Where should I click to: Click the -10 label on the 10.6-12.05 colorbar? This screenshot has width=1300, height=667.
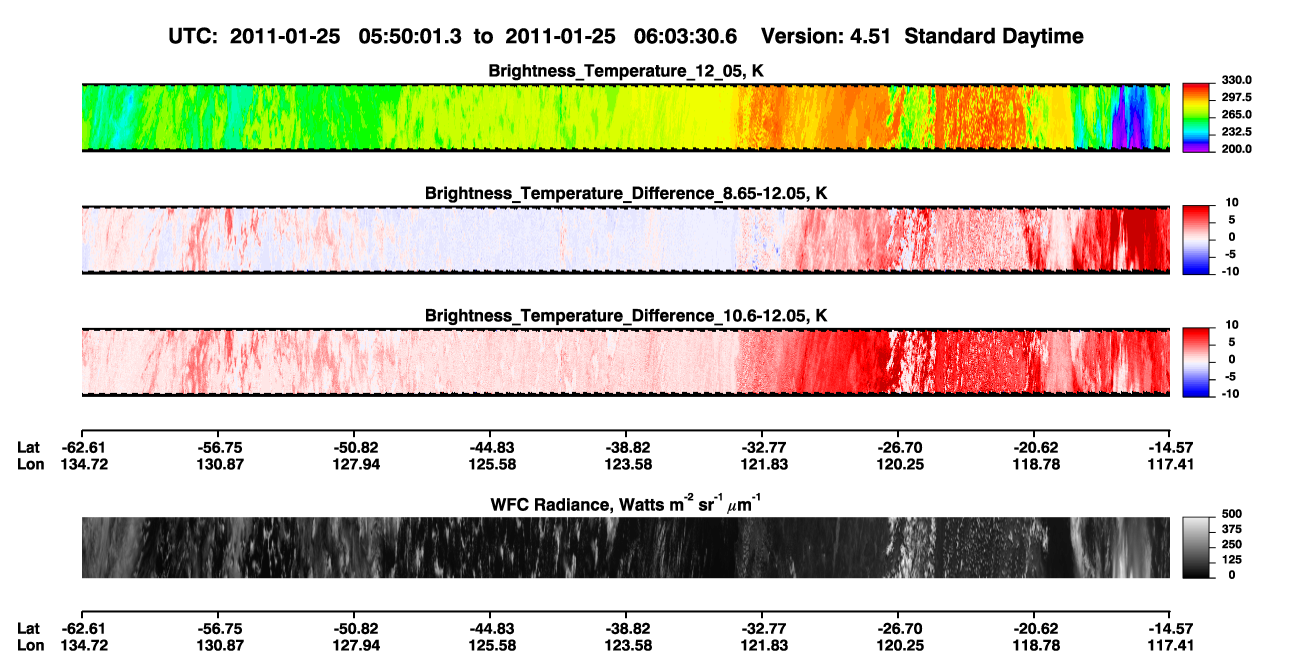point(1230,393)
